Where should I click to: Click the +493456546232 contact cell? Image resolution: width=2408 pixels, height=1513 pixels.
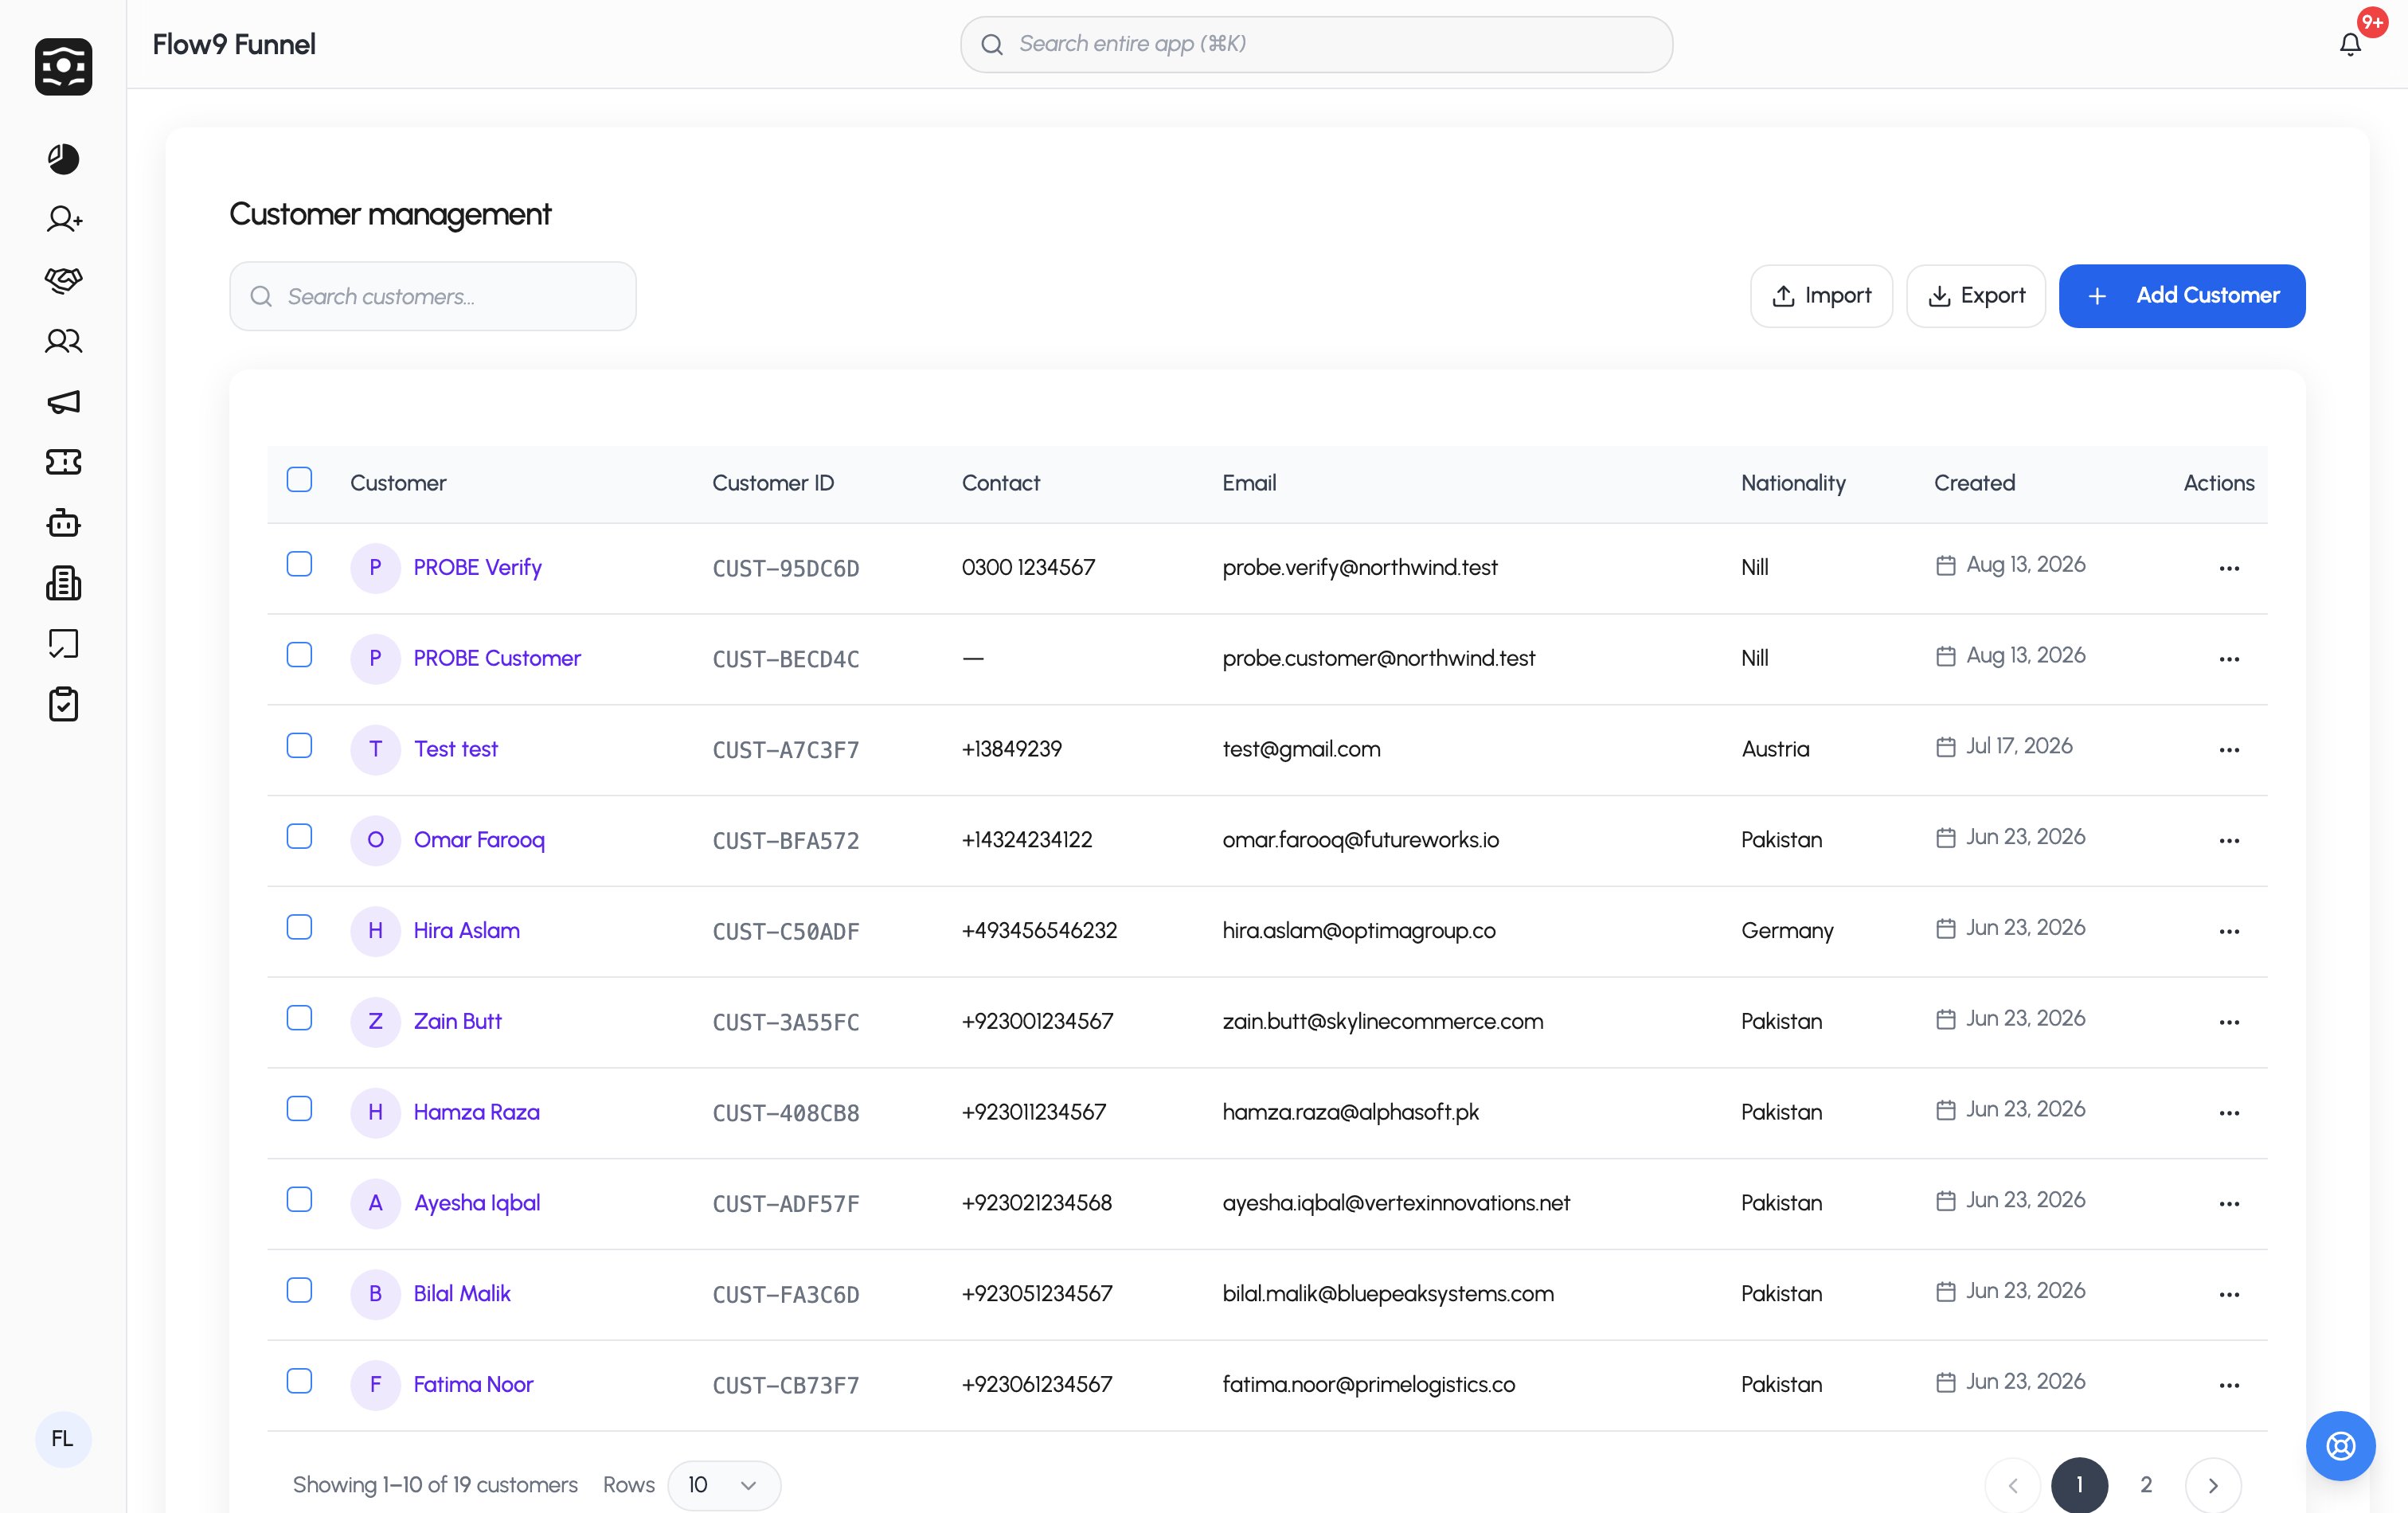click(x=1039, y=931)
